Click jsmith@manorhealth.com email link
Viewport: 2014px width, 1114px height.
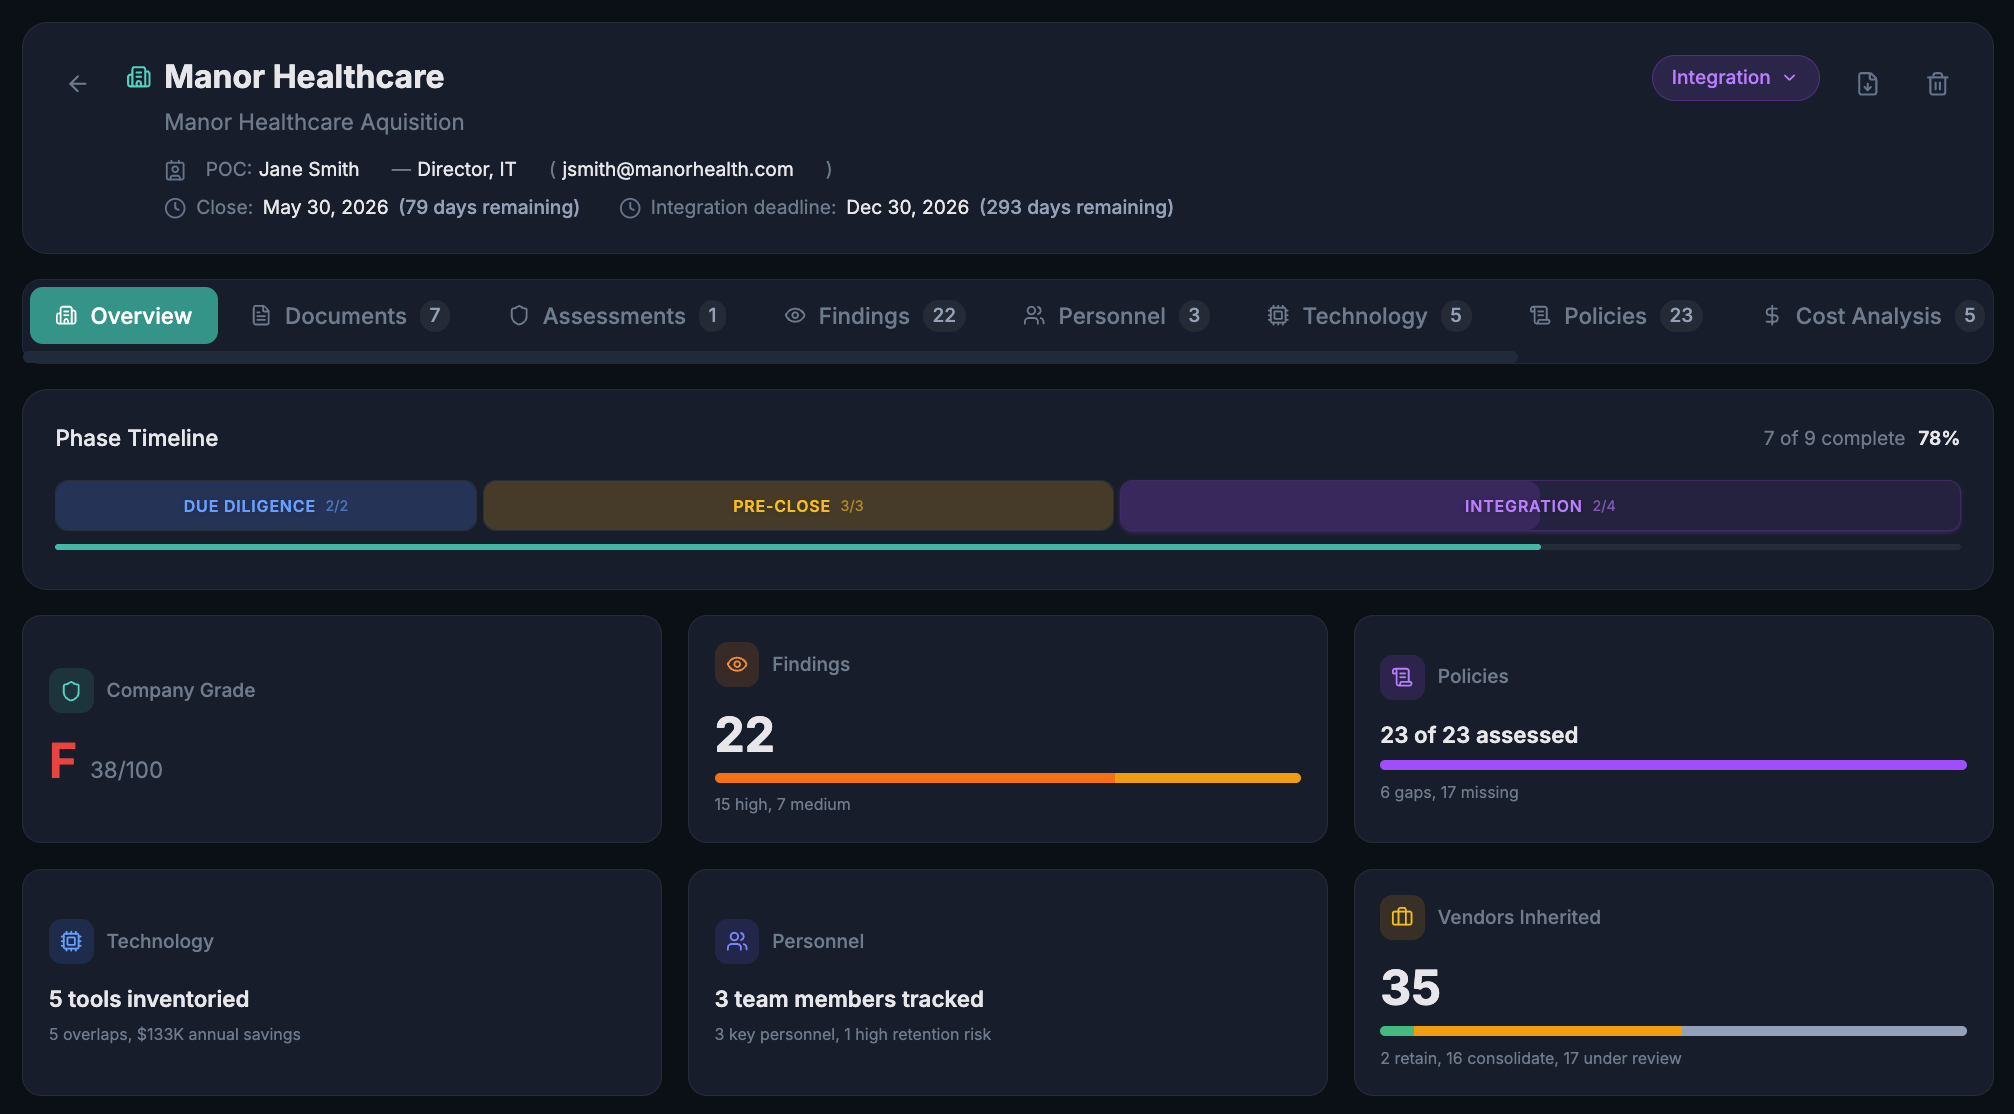pyautogui.click(x=677, y=169)
